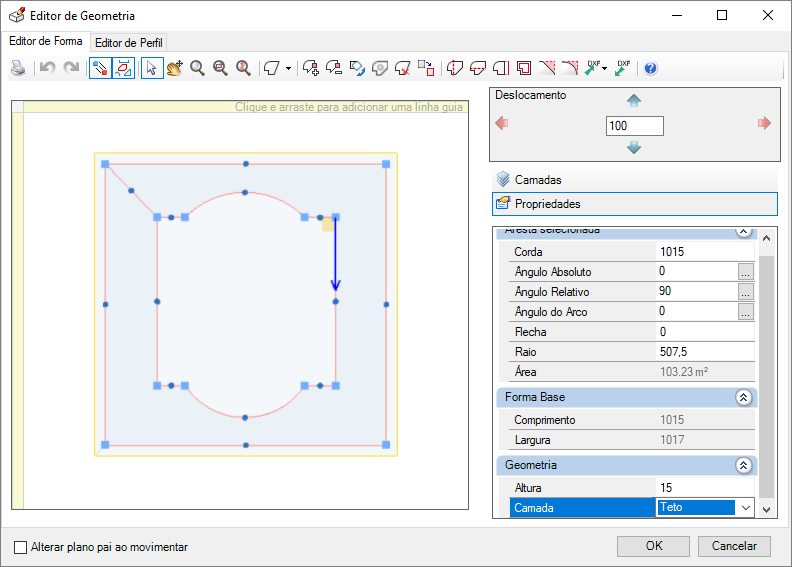Switch to Editor de Perfil tab
Viewport: 792px width, 567px height.
click(129, 43)
